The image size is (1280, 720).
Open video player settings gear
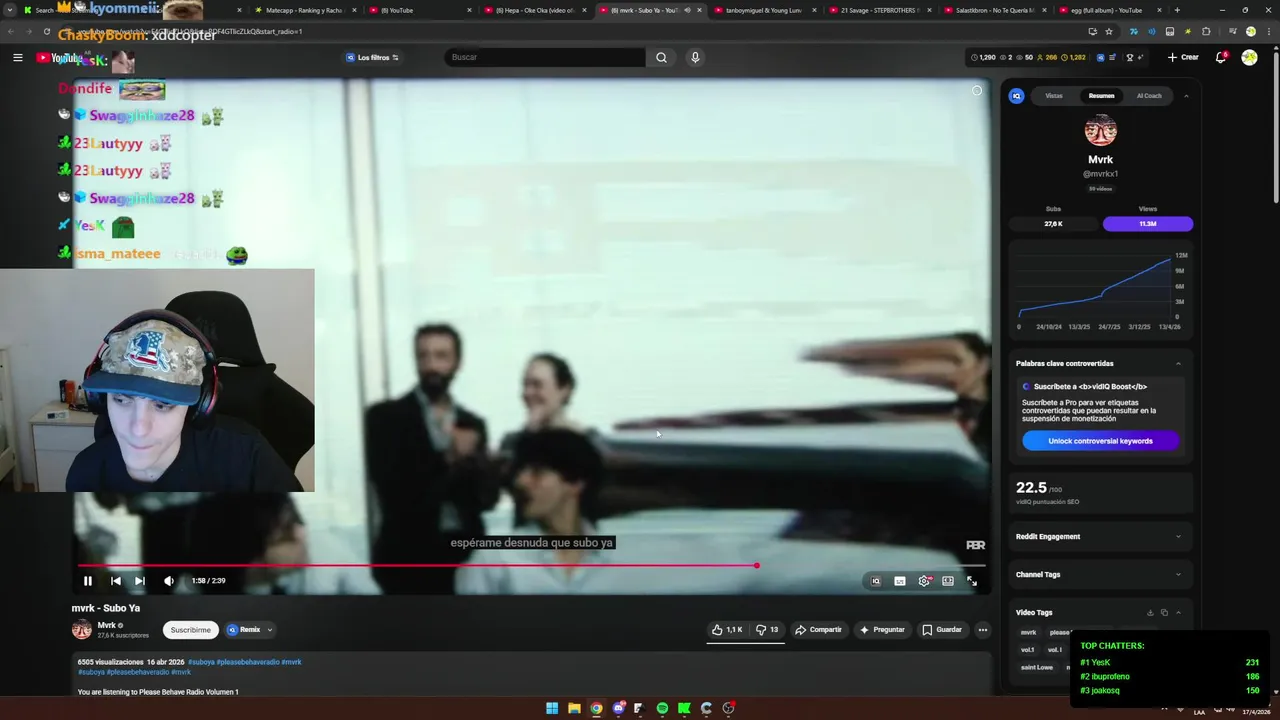point(924,581)
